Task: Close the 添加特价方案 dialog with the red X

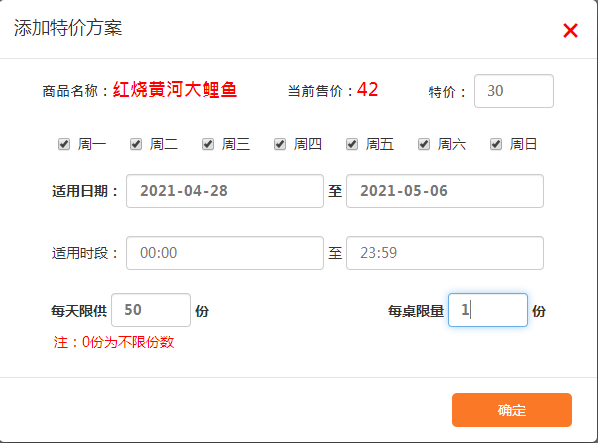Action: [570, 30]
